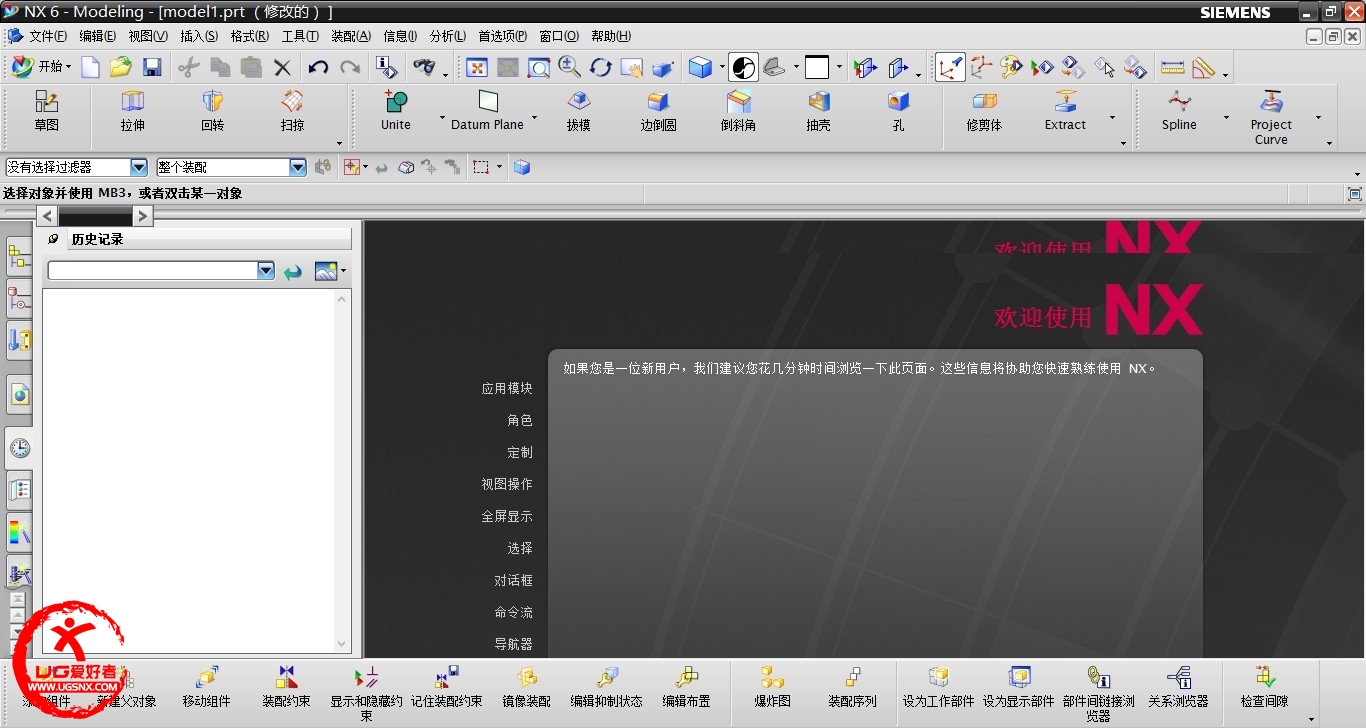The height and width of the screenshot is (728, 1366).
Task: Toggle WCS display icon
Action: [x=950, y=67]
